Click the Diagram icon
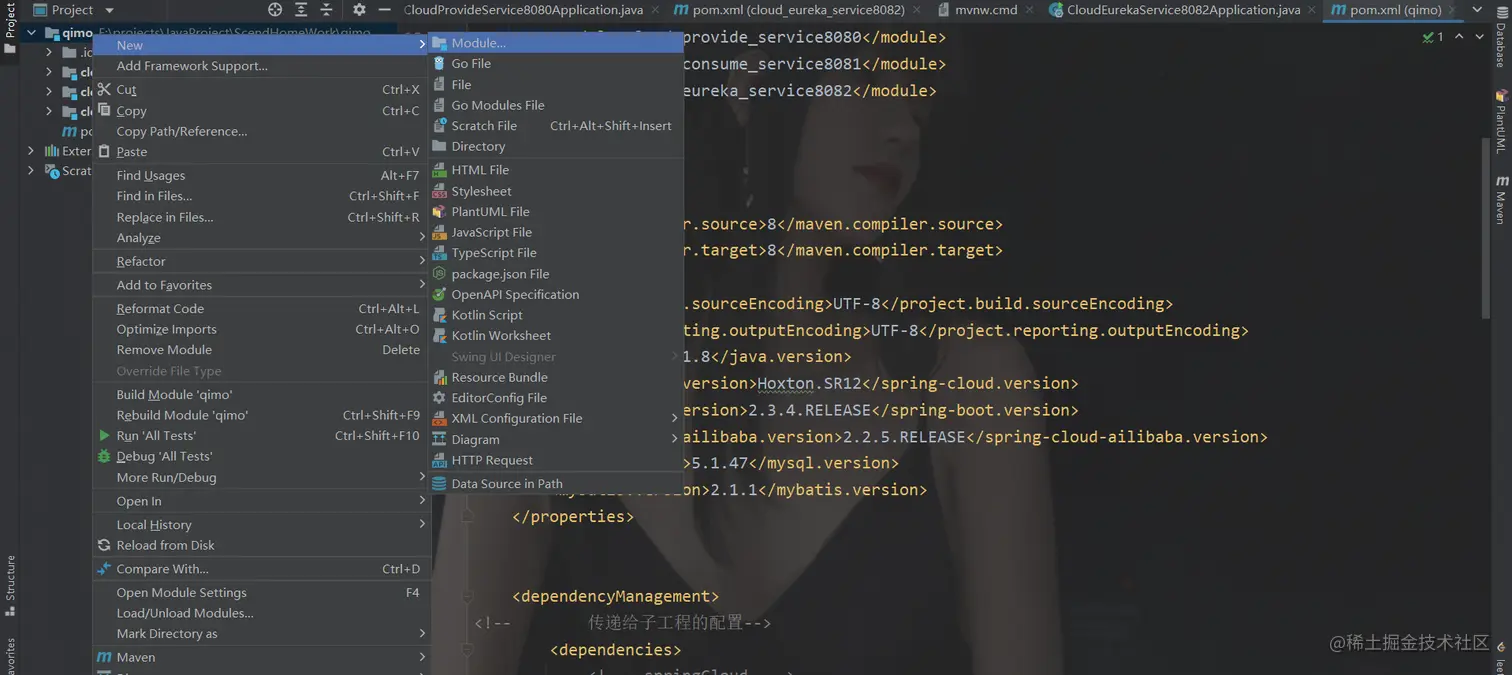 point(439,439)
